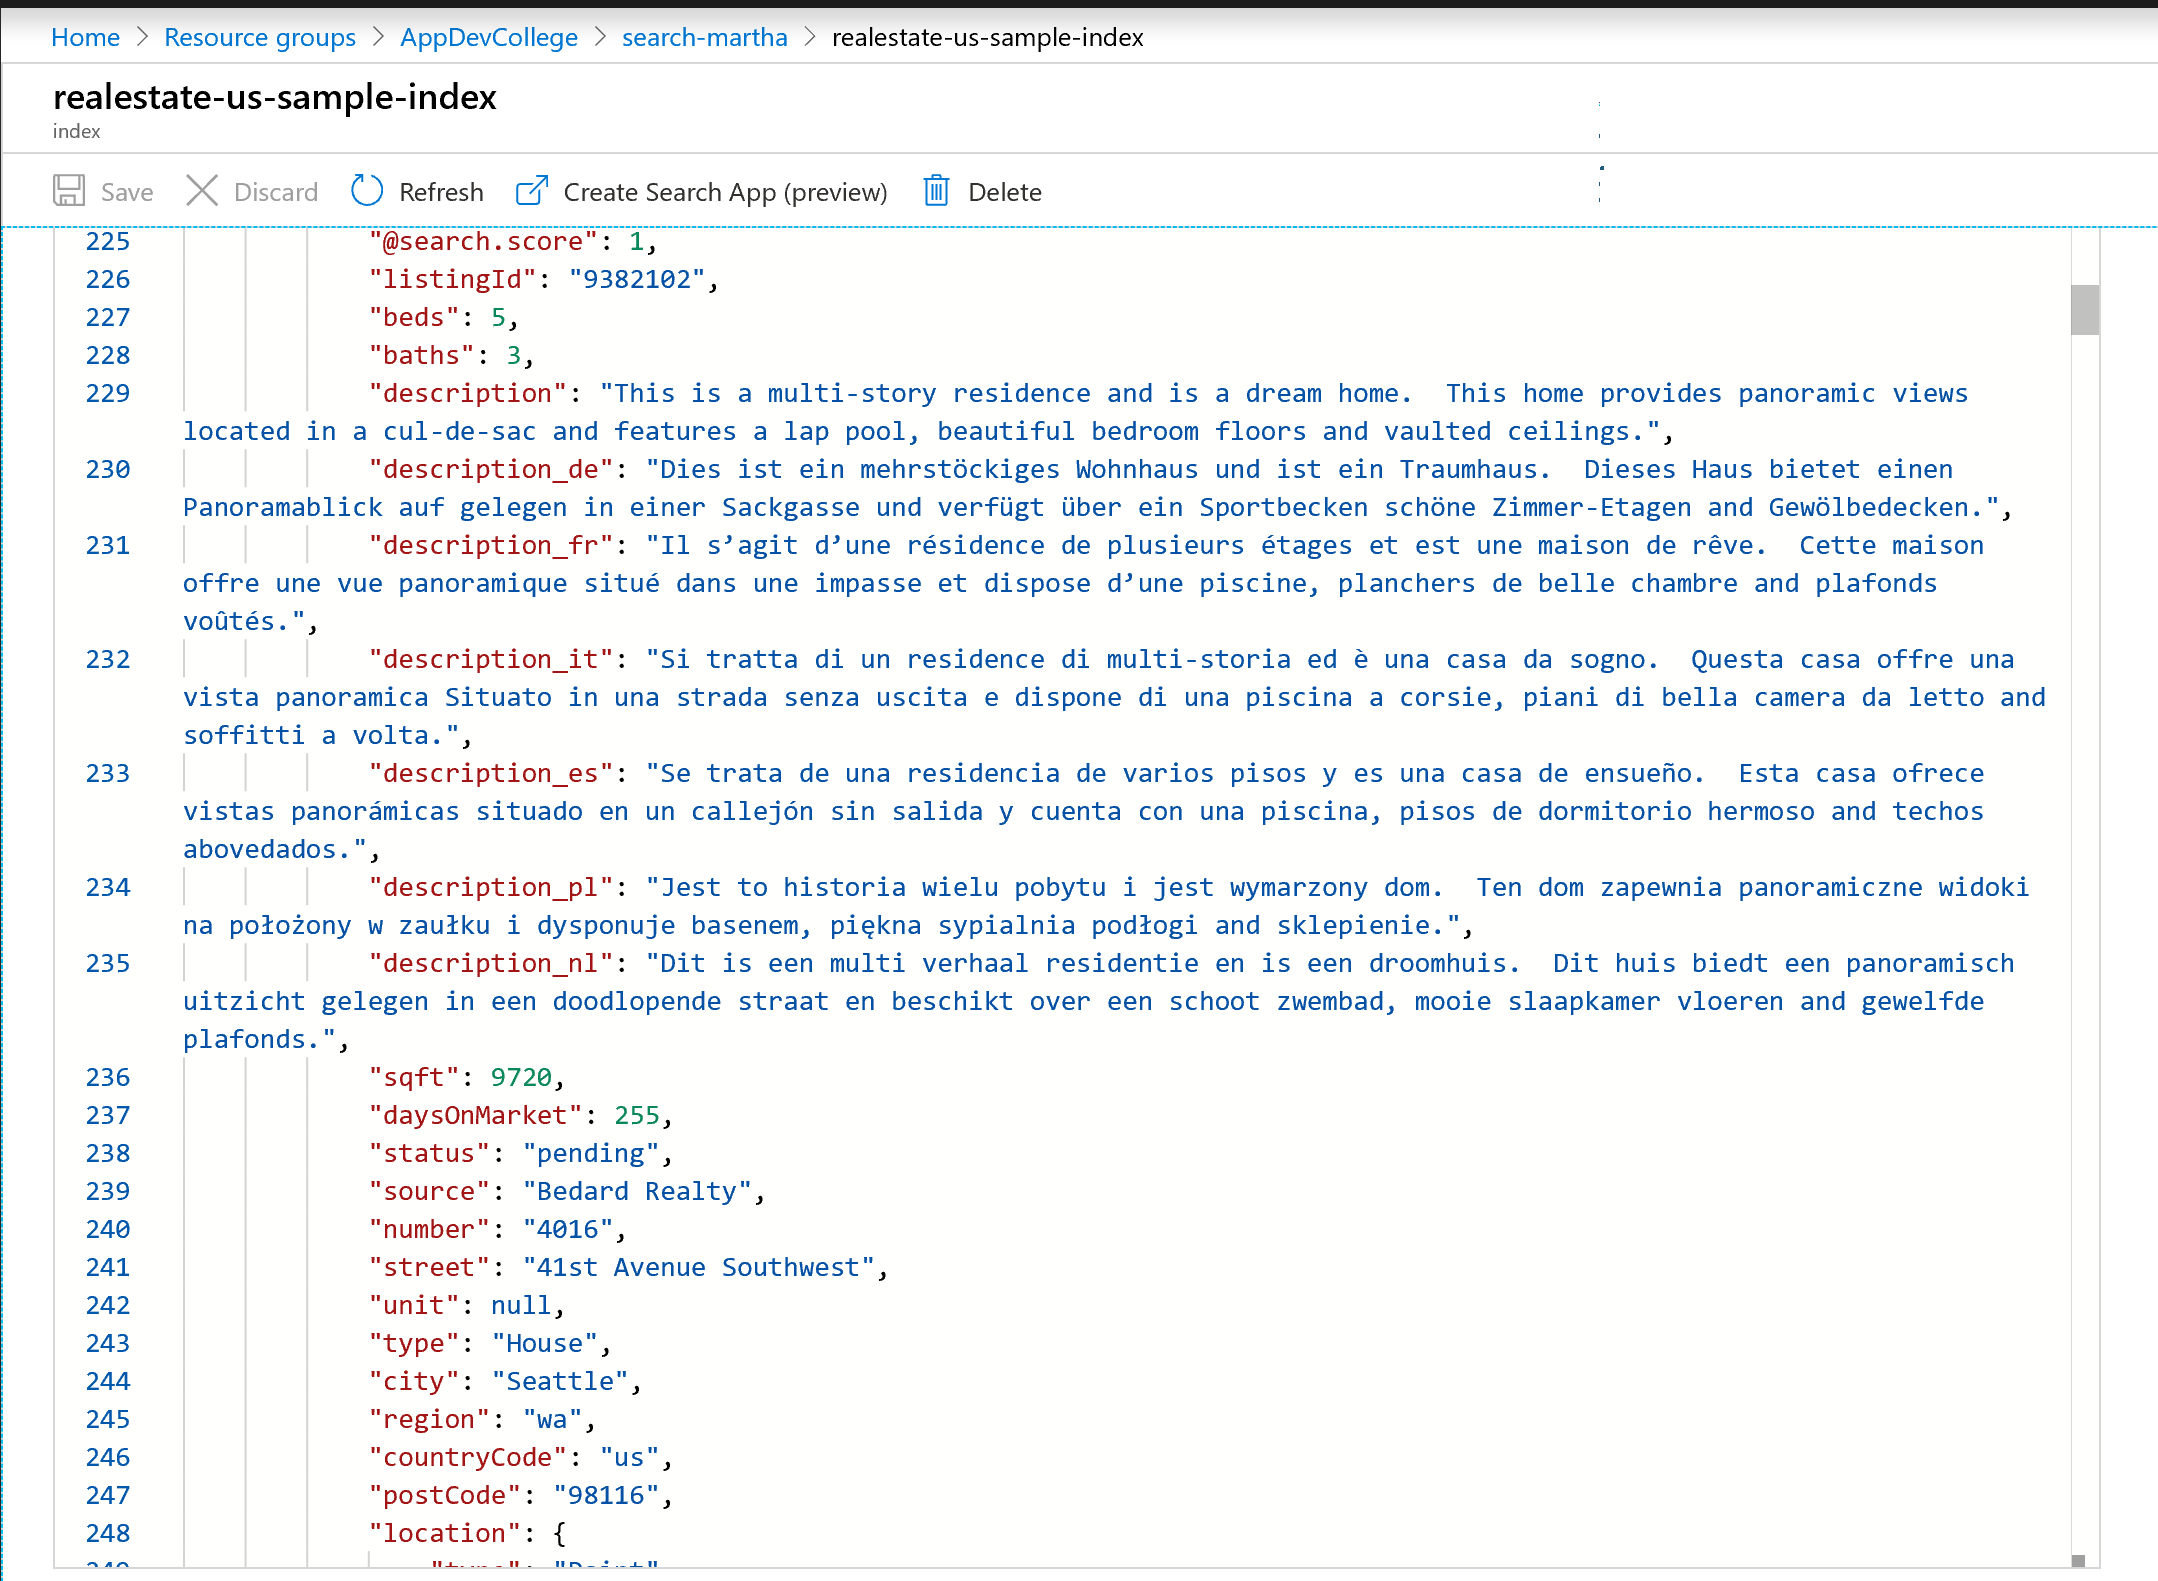Image resolution: width=2158 pixels, height=1581 pixels.
Task: Click the Refresh circular arrow icon
Action: pos(367,191)
